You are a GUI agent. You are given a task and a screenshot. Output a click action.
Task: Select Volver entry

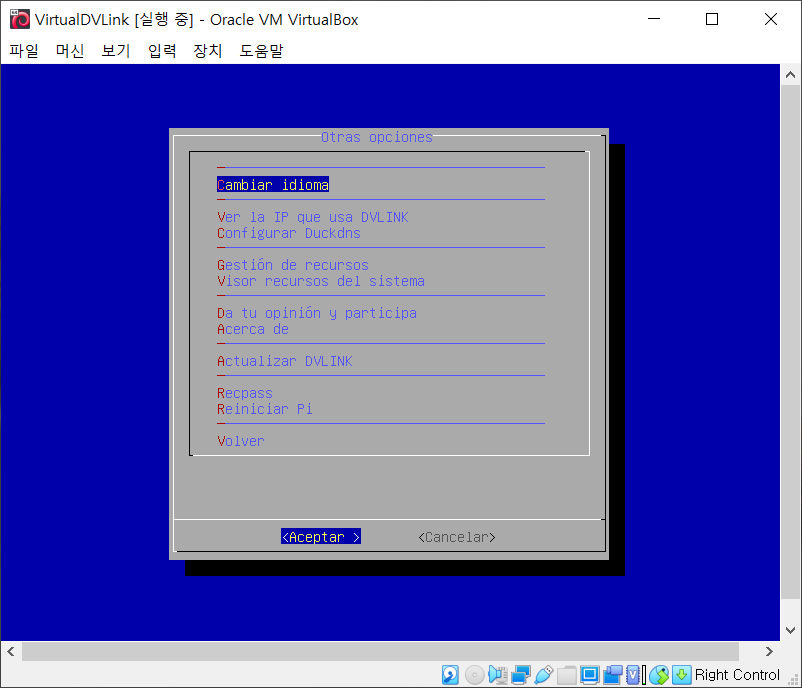click(x=240, y=441)
